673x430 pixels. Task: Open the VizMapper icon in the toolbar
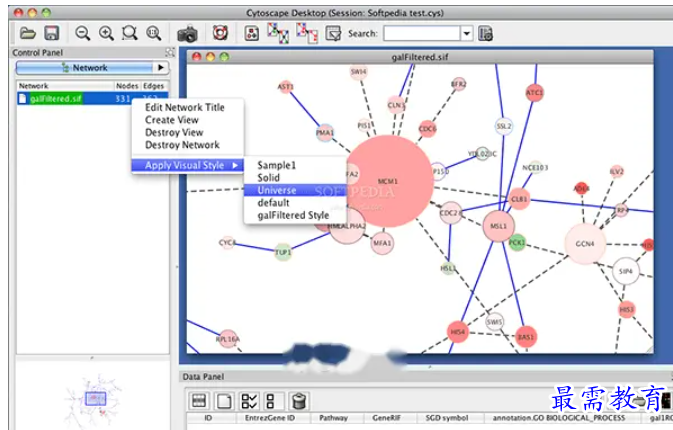tap(252, 33)
